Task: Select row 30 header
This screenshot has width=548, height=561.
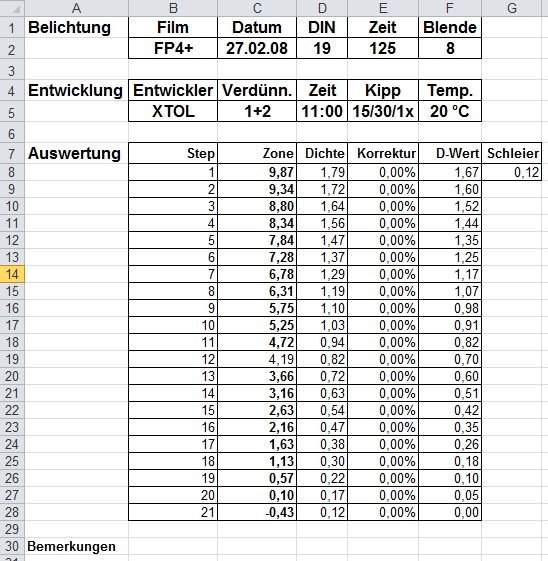Action: point(12,546)
